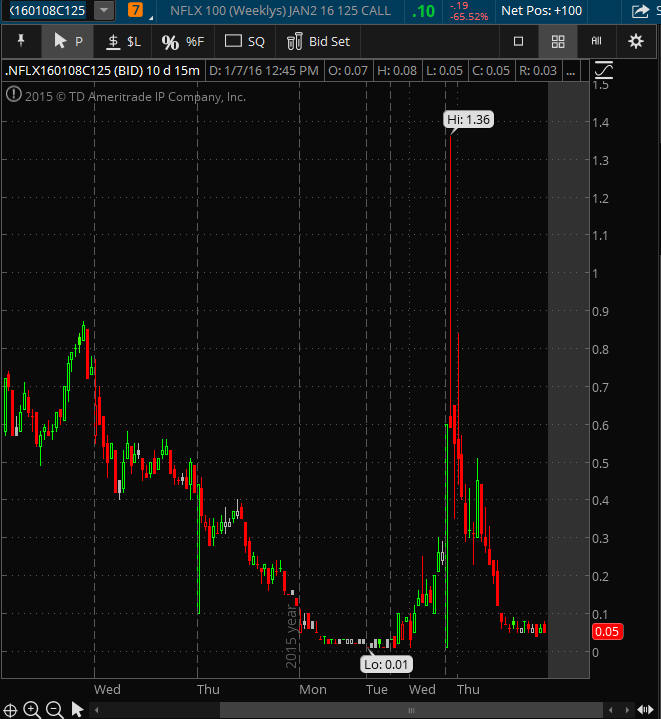Click the scrollbar small left arrow near right
Screen dimensions: 661x719
coord(610,710)
